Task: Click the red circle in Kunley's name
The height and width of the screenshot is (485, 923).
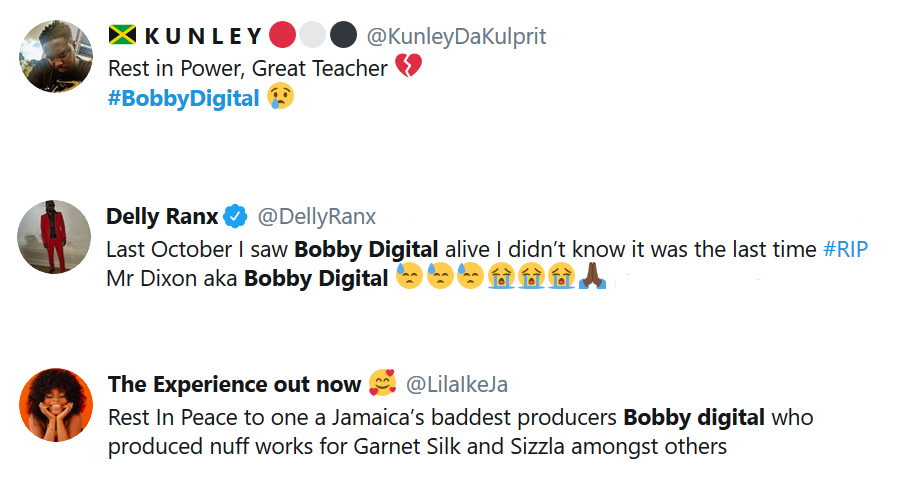Action: (x=283, y=37)
